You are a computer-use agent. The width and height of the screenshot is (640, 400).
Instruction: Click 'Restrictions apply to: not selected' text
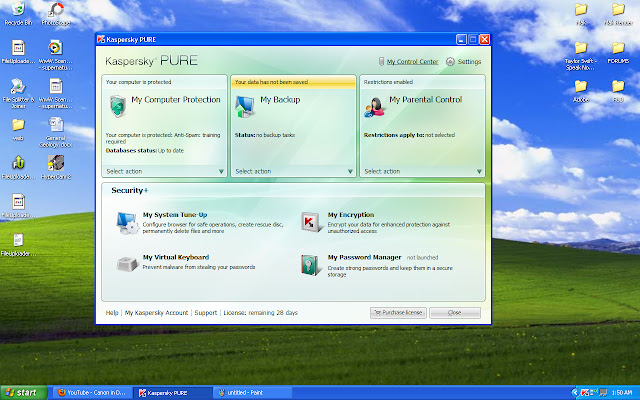409,135
